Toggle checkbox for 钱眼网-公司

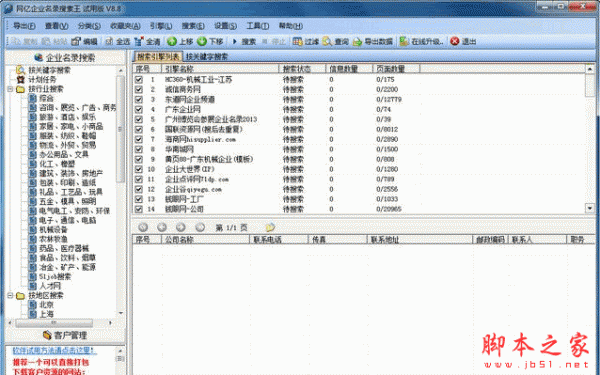pyautogui.click(x=139, y=209)
